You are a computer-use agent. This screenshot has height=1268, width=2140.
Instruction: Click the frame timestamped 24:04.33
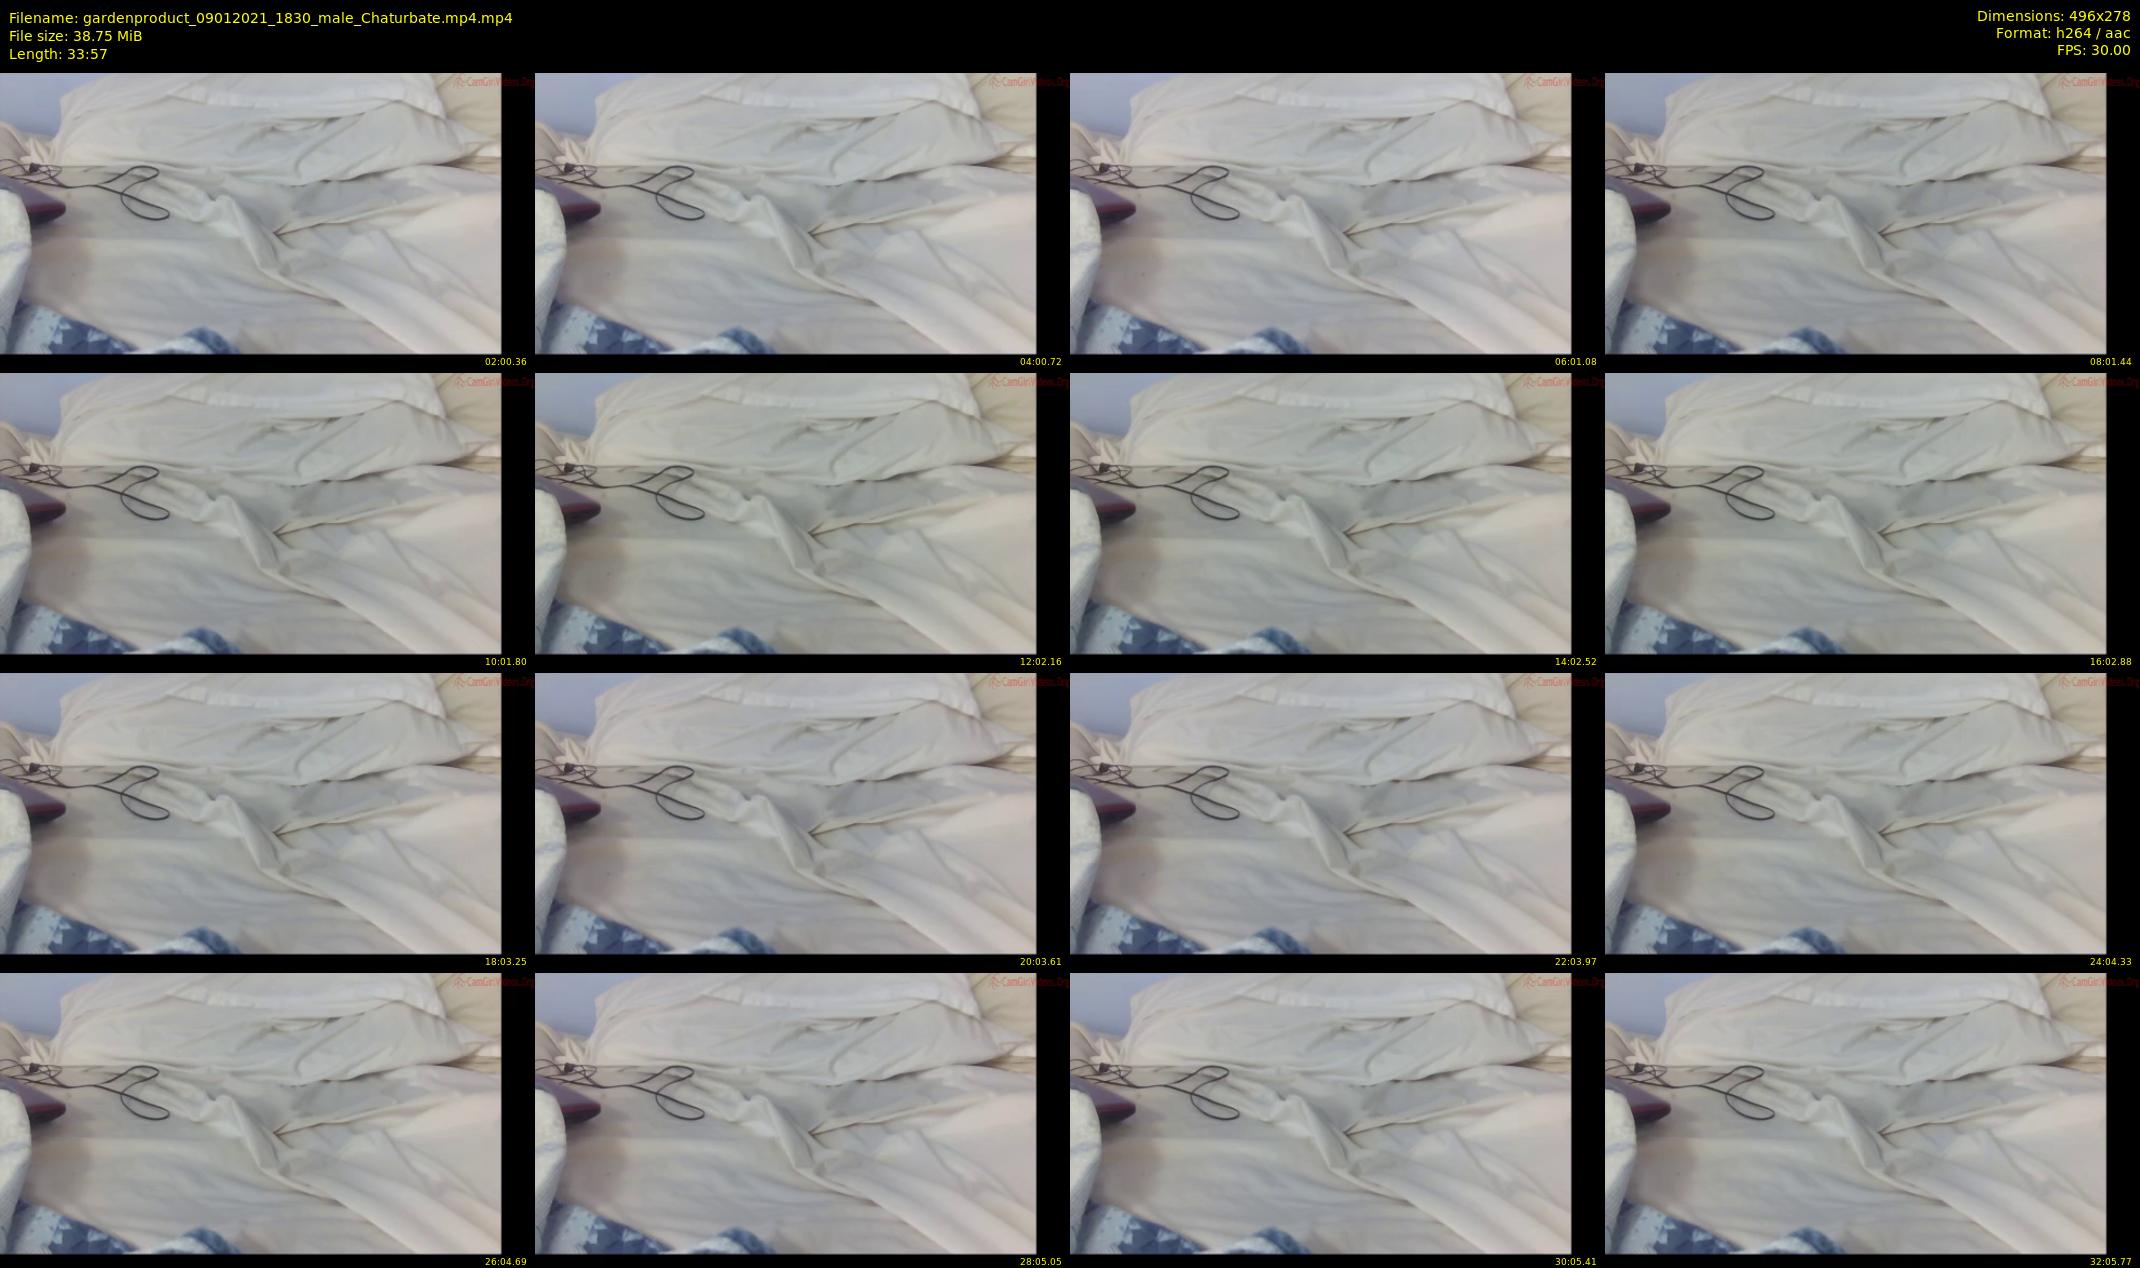1855,813
